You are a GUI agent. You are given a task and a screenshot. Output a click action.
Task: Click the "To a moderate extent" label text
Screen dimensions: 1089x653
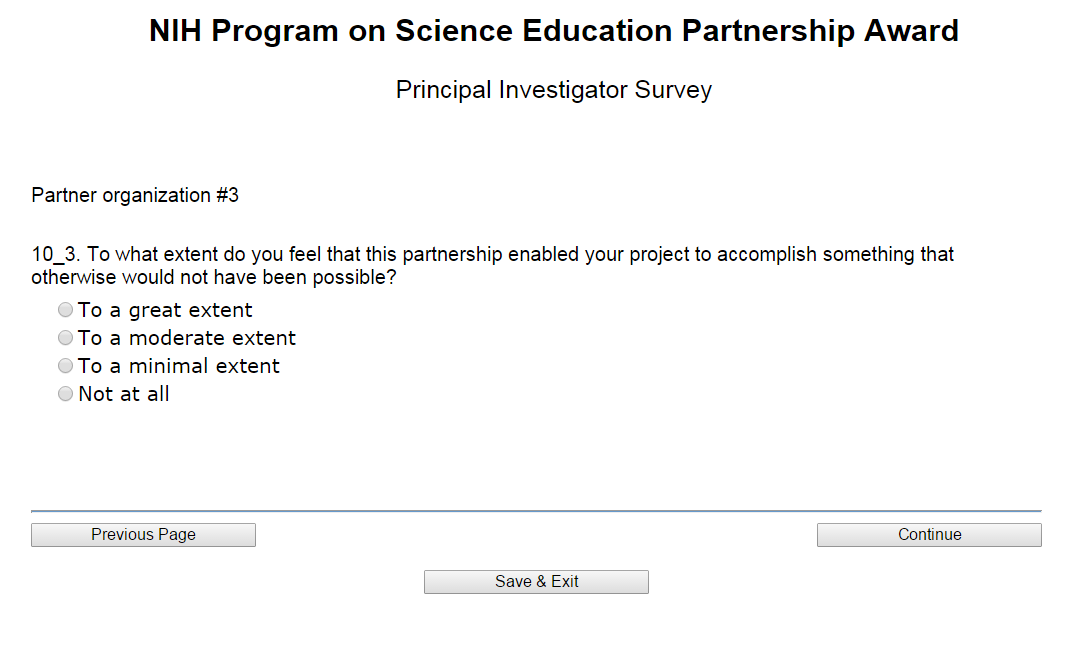pyautogui.click(x=187, y=338)
